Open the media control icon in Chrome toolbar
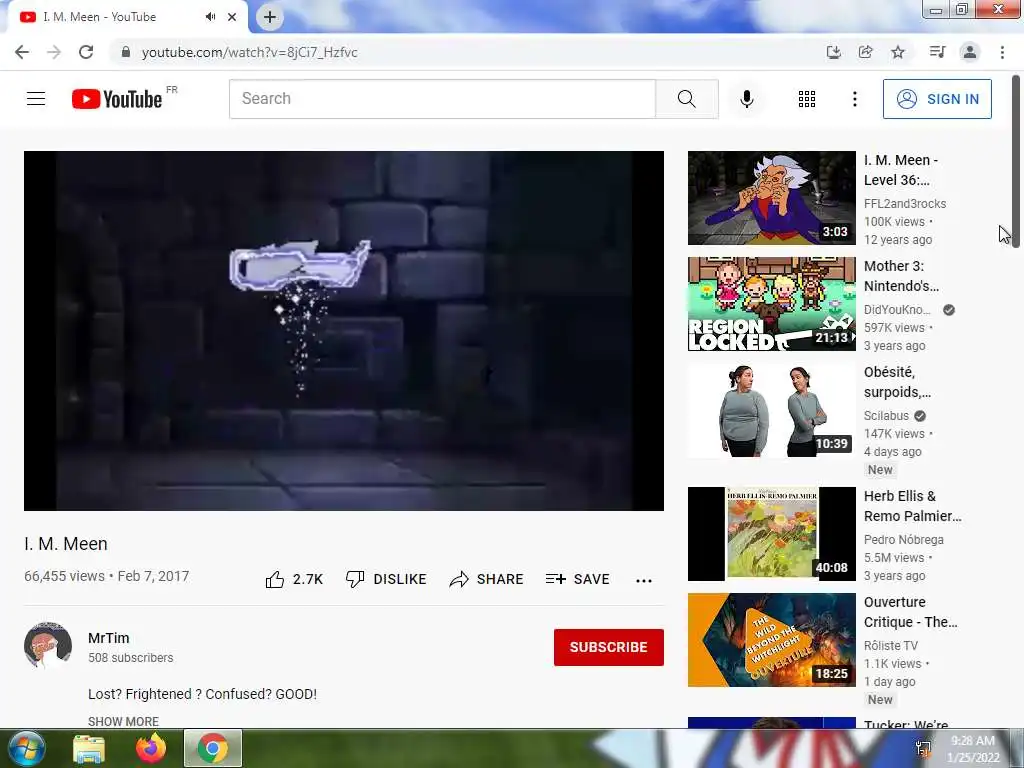 [937, 52]
